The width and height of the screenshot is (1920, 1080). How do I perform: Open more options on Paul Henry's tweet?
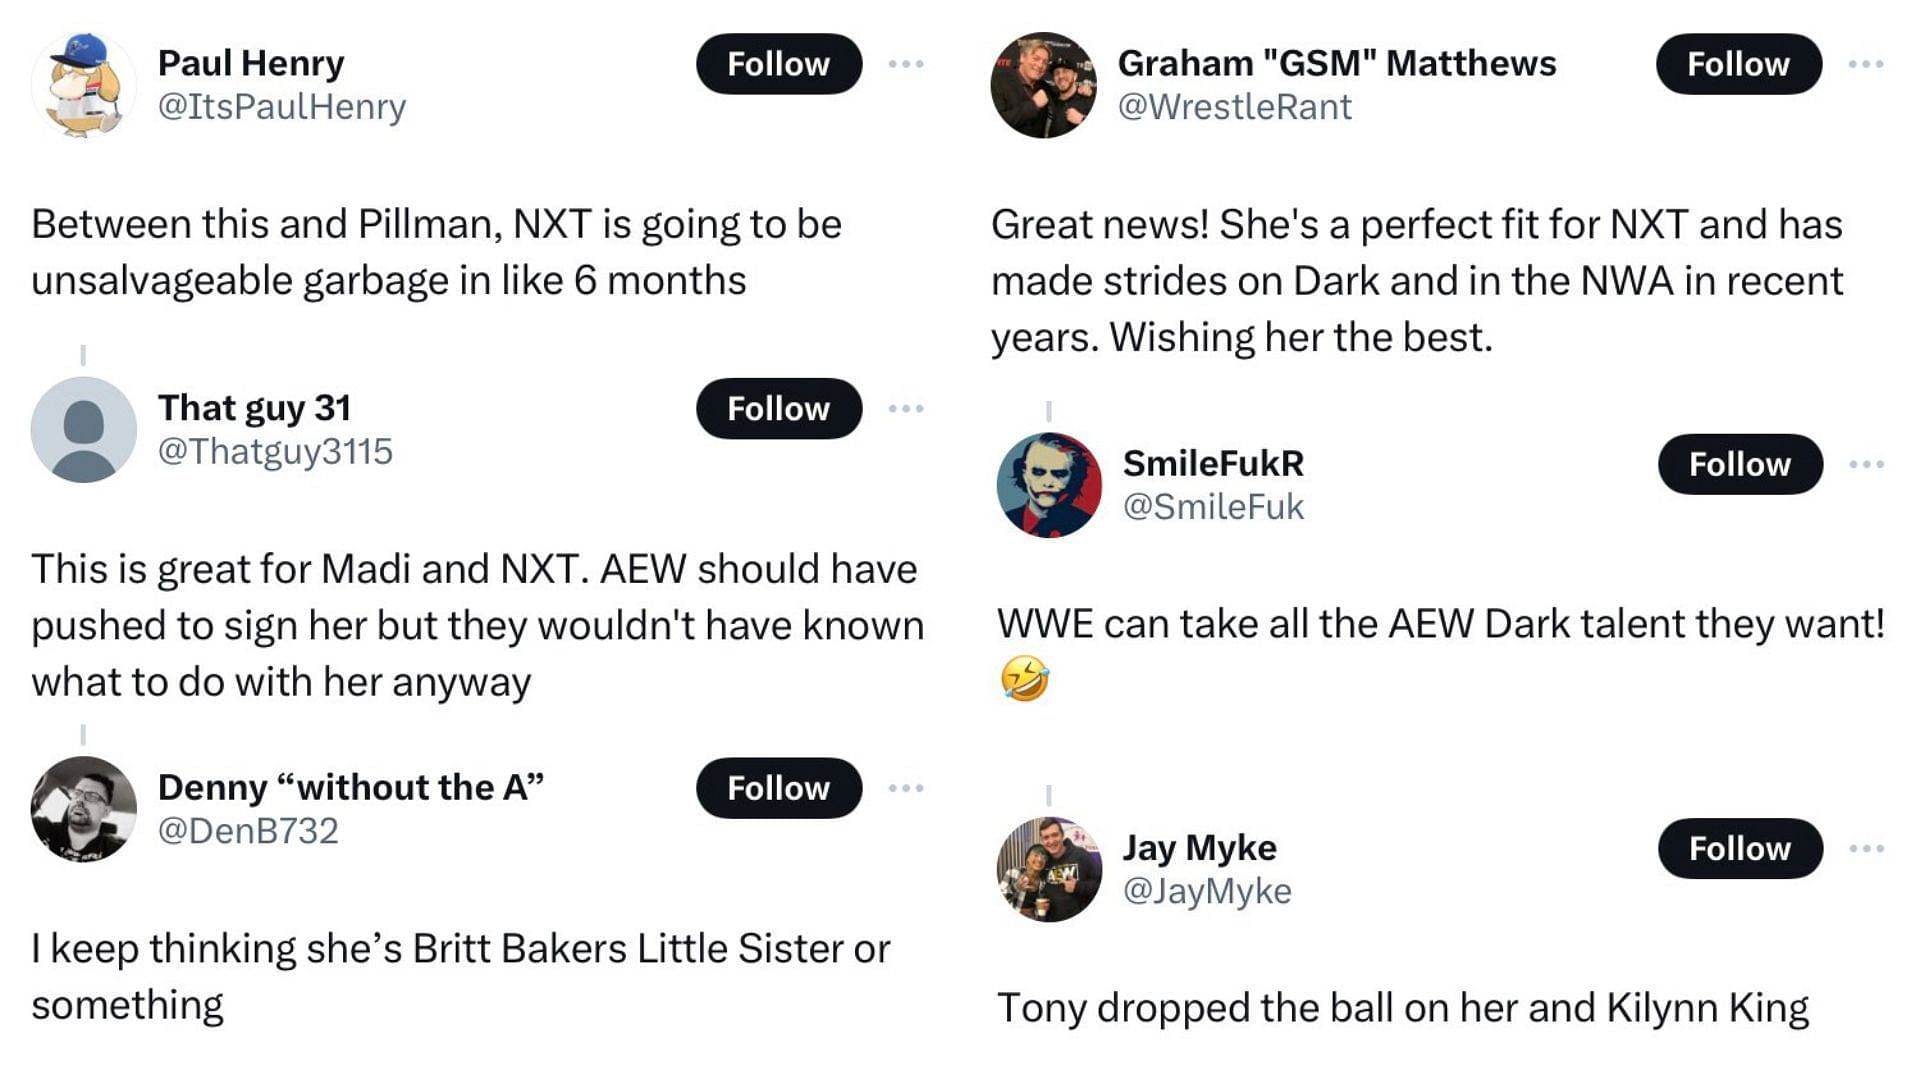point(906,64)
